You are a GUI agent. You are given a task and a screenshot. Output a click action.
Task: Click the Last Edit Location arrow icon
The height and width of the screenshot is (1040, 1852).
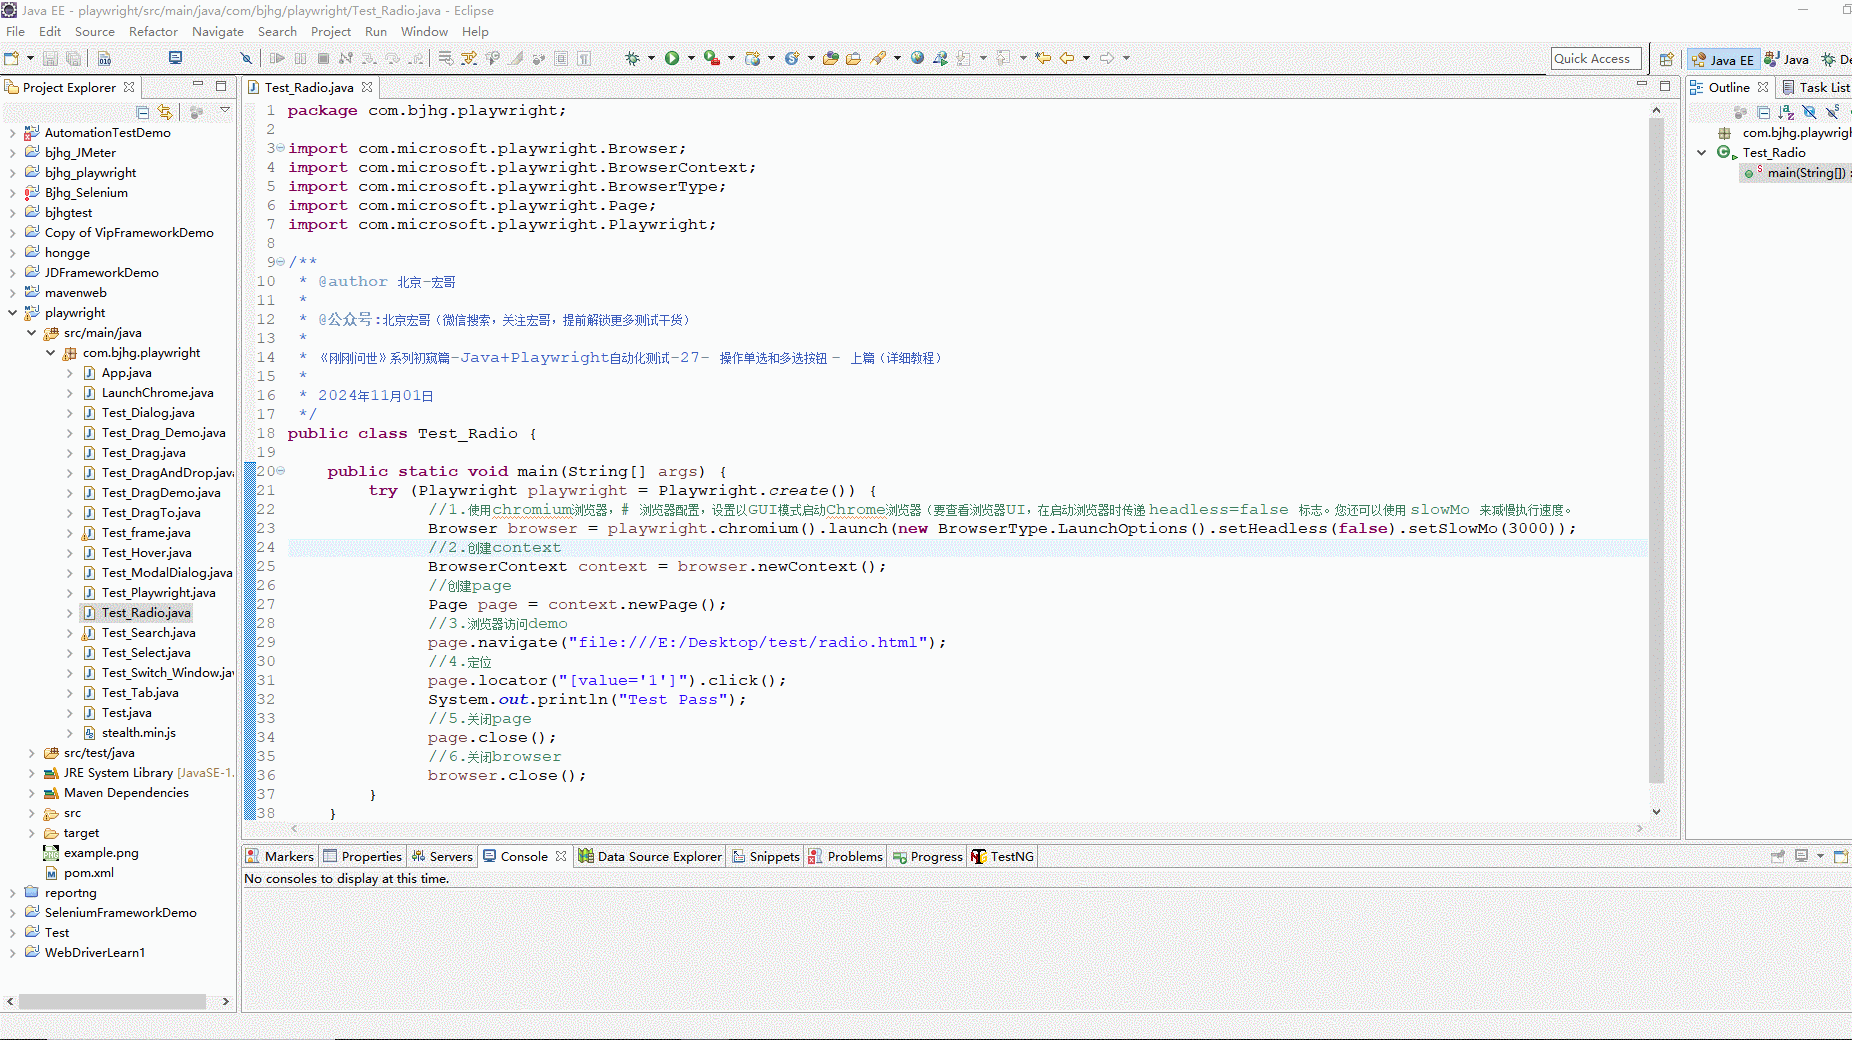click(1043, 58)
